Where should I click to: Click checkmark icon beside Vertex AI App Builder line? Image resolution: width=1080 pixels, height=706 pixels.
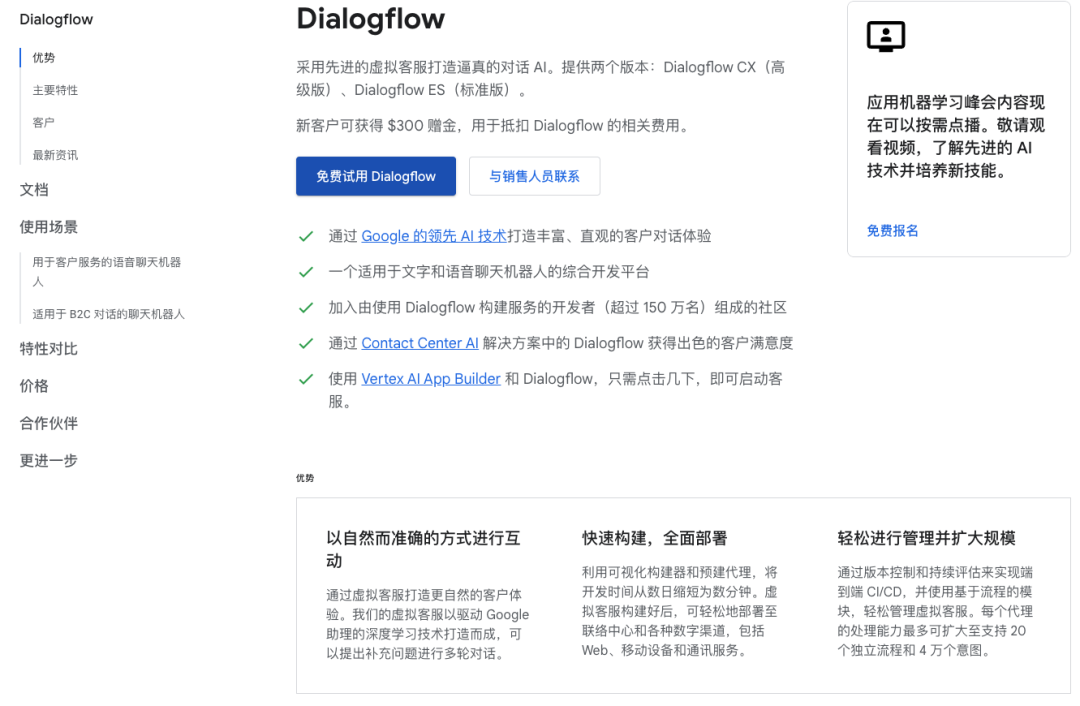pyautogui.click(x=306, y=380)
